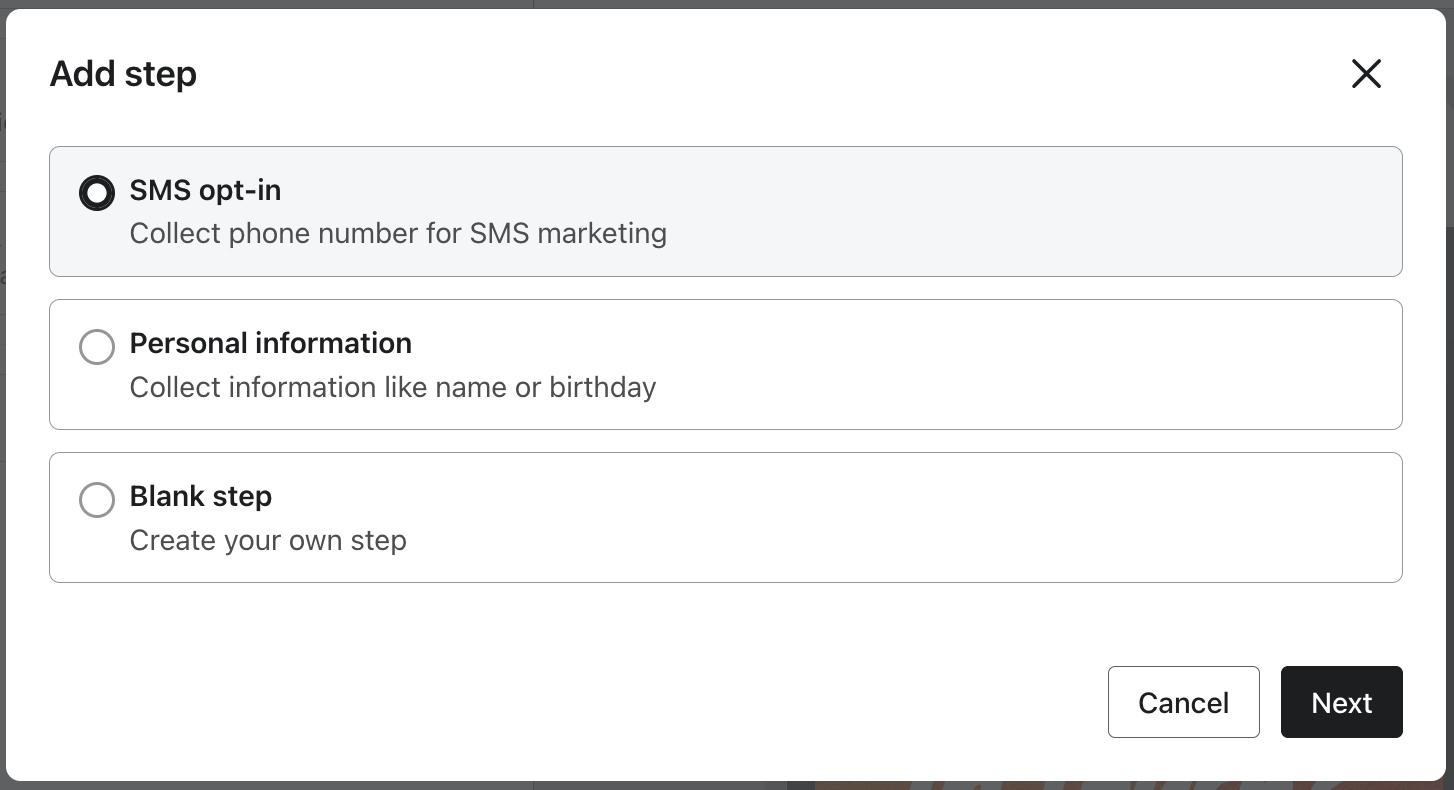
Task: Deselect SMS opt-in by choosing Blank step
Action: [x=97, y=500]
